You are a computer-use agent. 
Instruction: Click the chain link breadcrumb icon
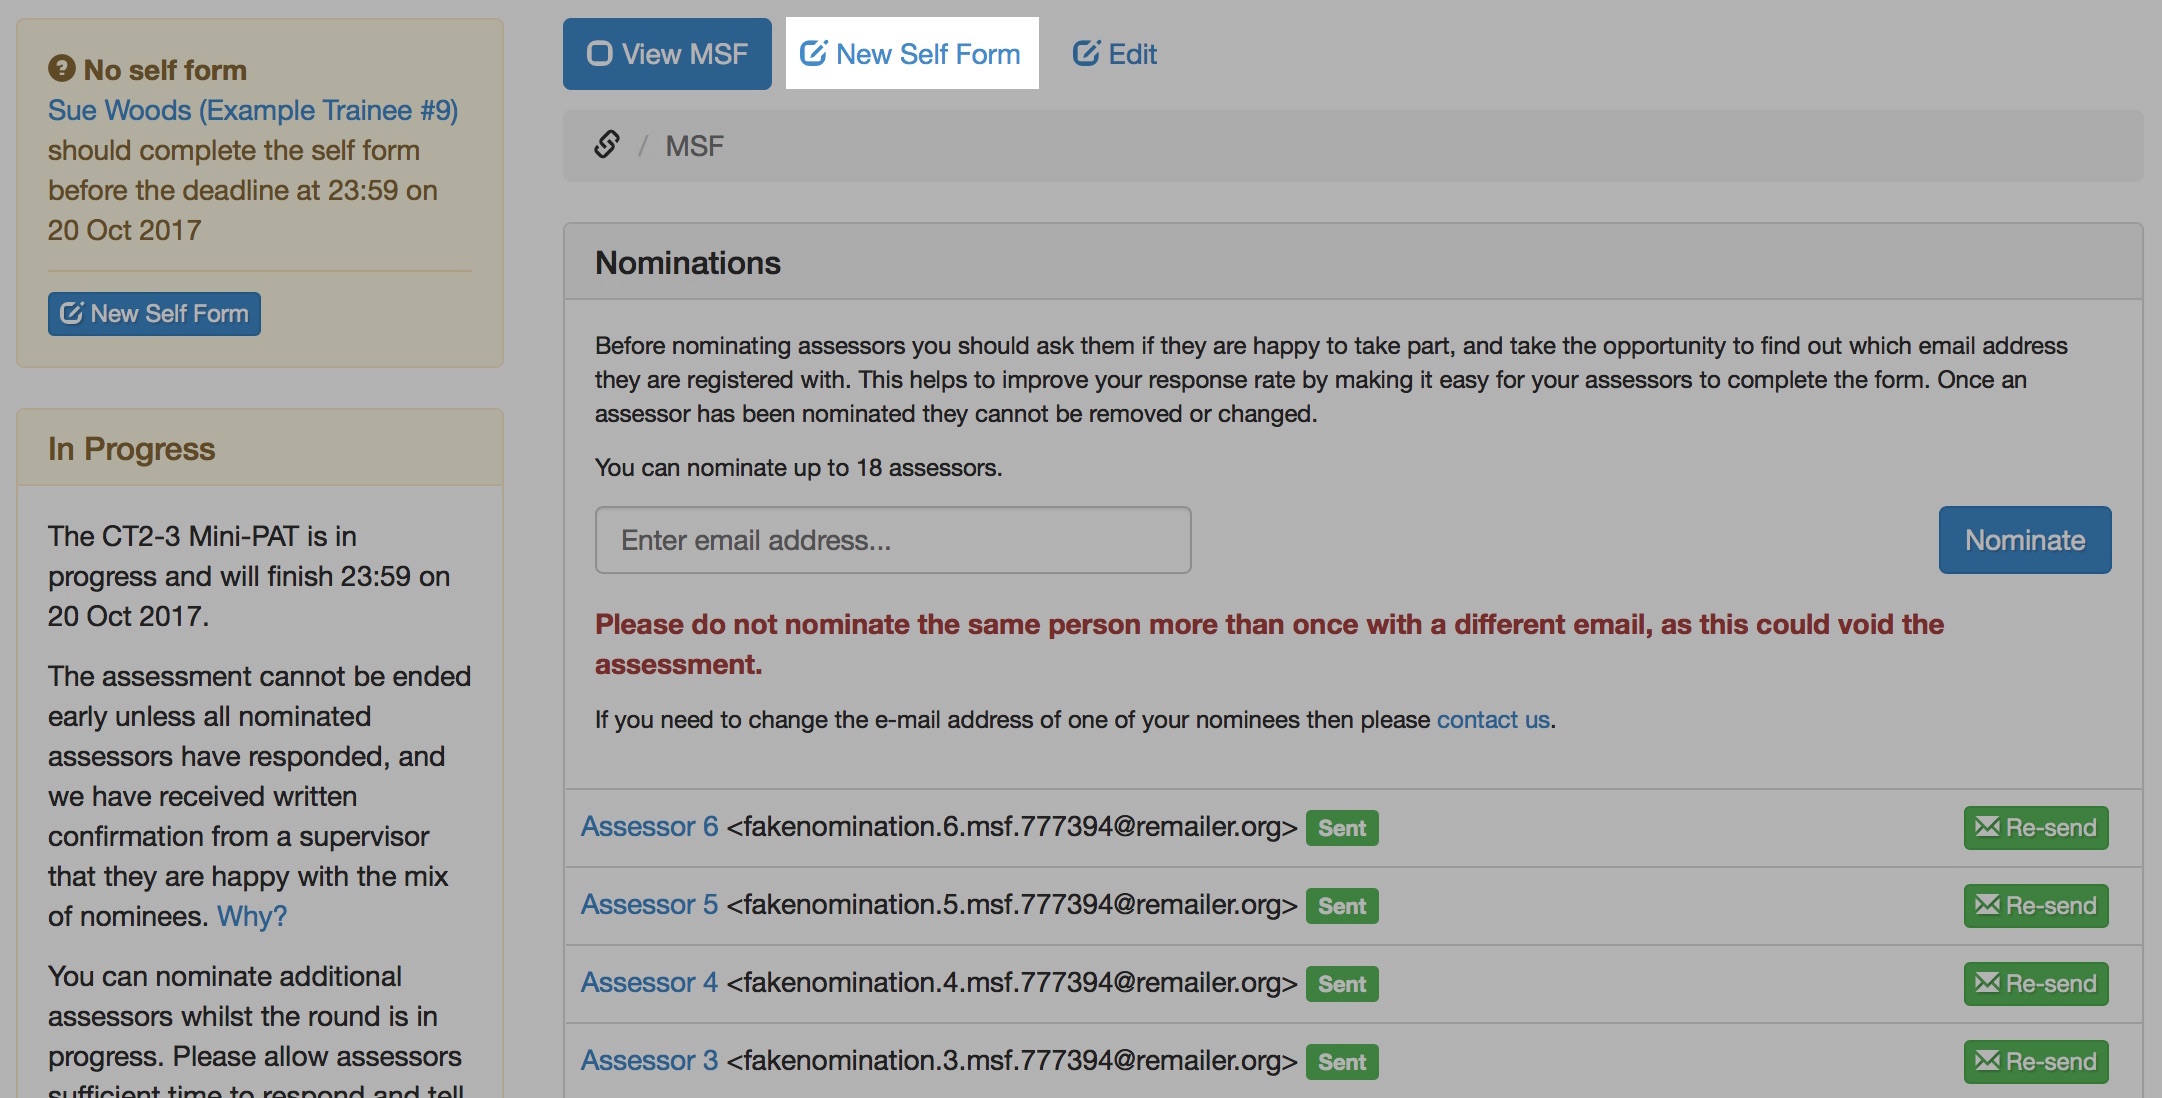pos(607,145)
